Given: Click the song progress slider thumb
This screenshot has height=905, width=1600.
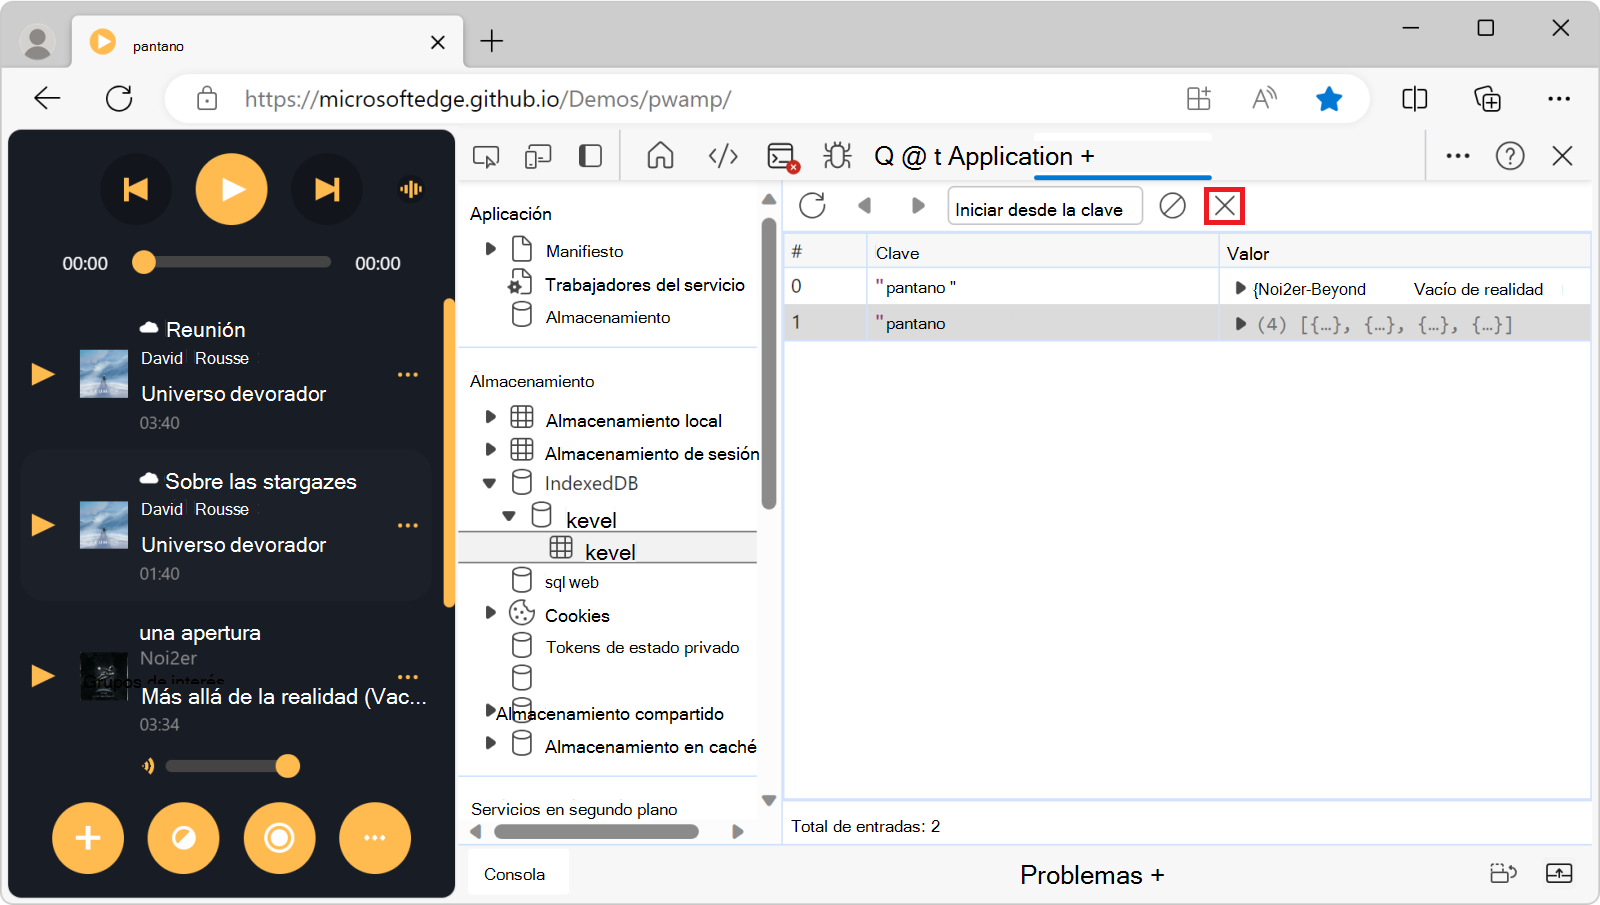Looking at the screenshot, I should point(144,262).
